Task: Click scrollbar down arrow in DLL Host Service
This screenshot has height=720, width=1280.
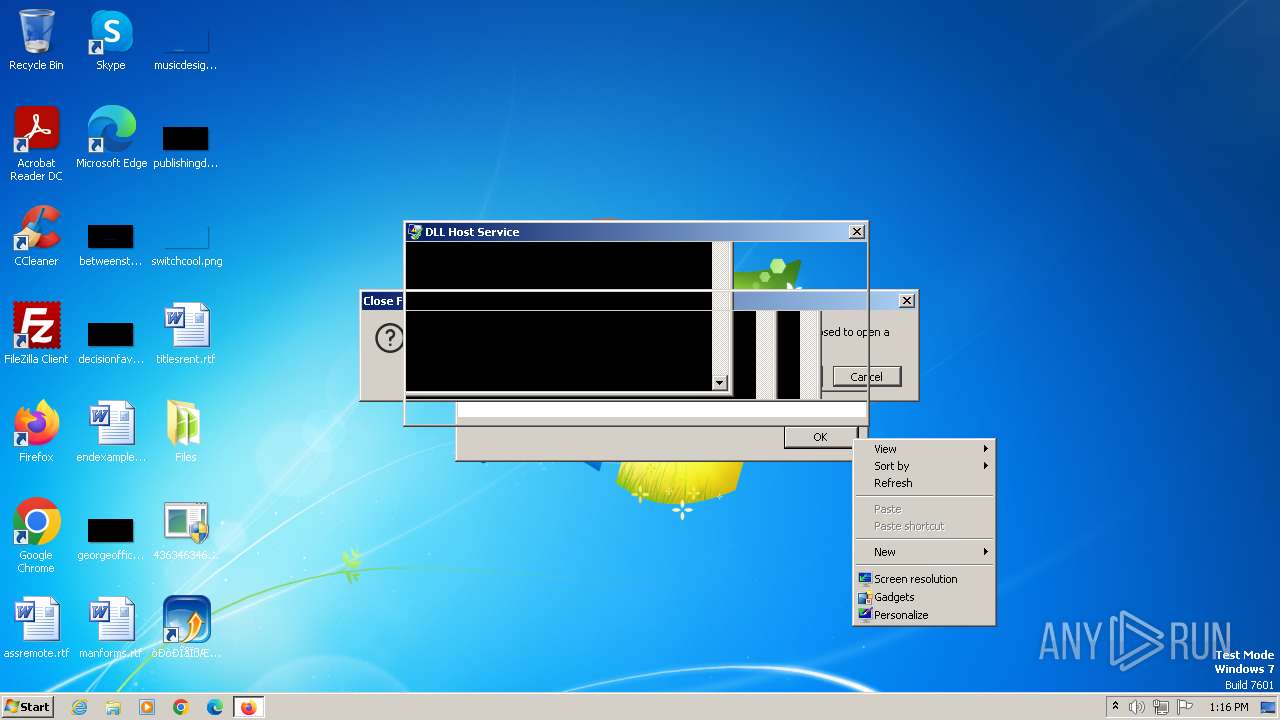Action: [x=719, y=383]
